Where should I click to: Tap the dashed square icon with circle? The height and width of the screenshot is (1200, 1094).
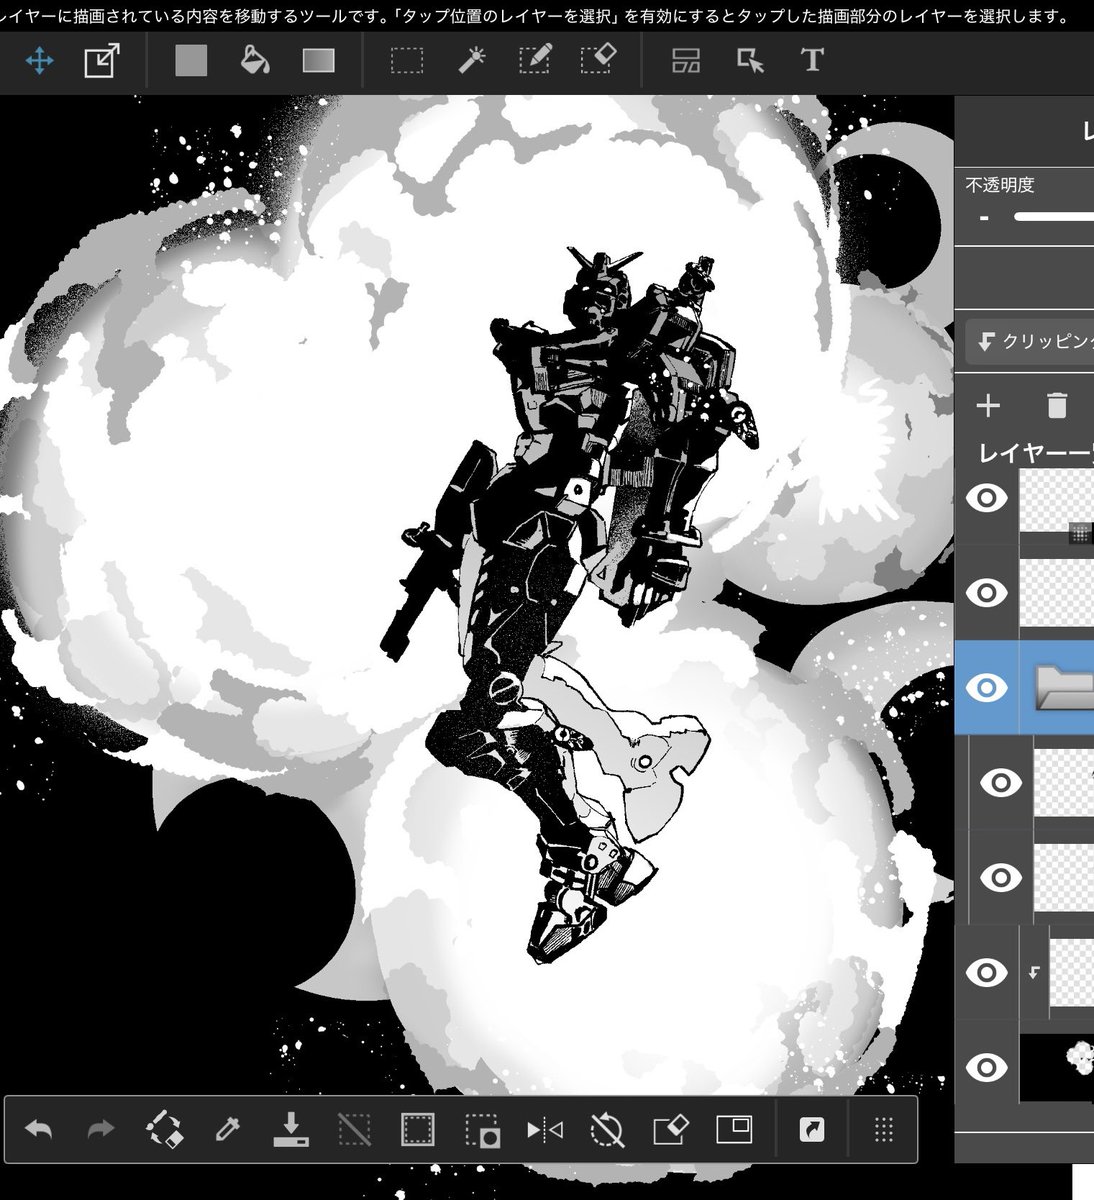(482, 1131)
